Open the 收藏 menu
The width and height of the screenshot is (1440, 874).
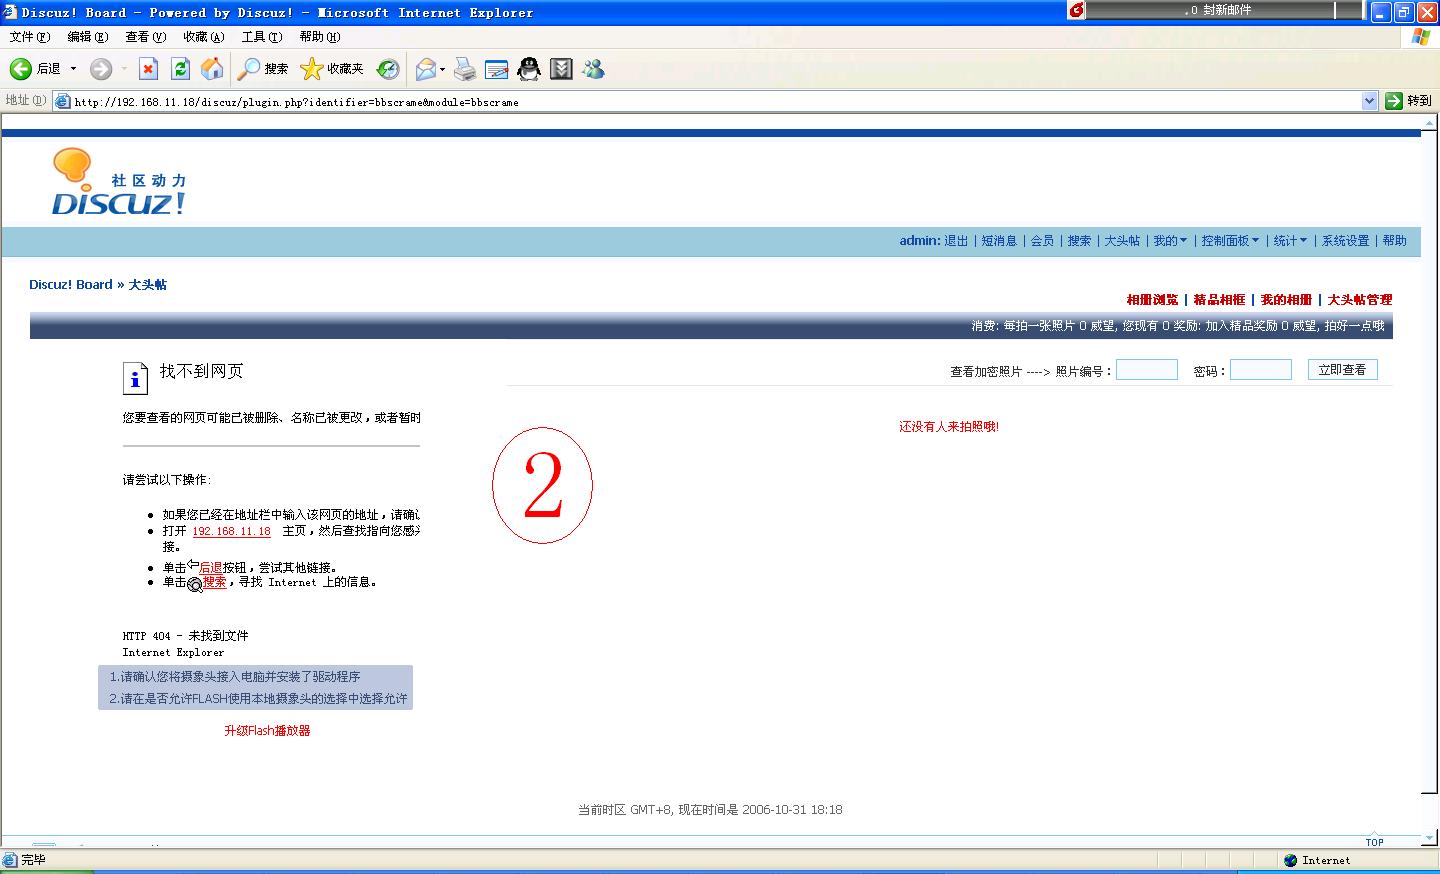coord(204,37)
